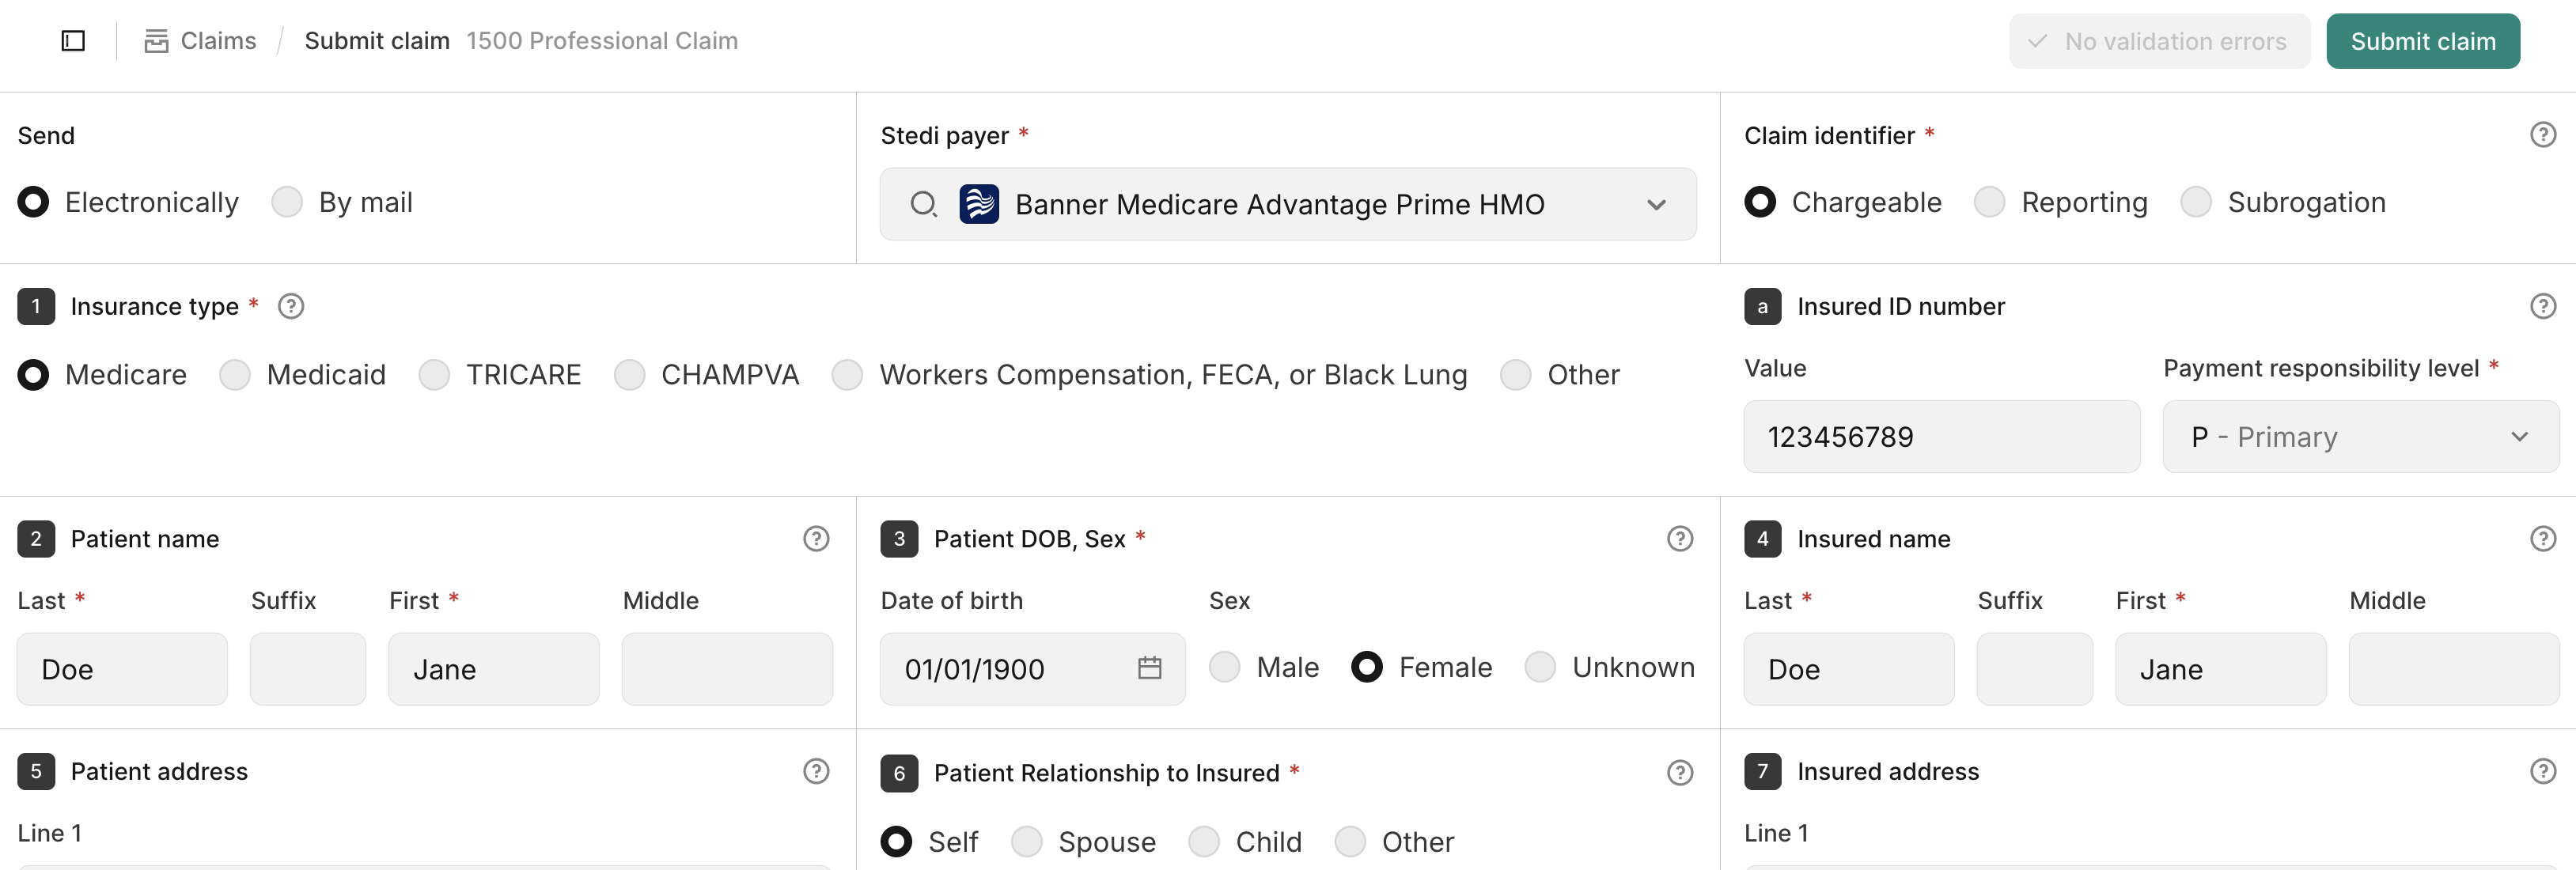This screenshot has width=2576, height=870.
Task: Click the Submit claim button
Action: click(2422, 41)
